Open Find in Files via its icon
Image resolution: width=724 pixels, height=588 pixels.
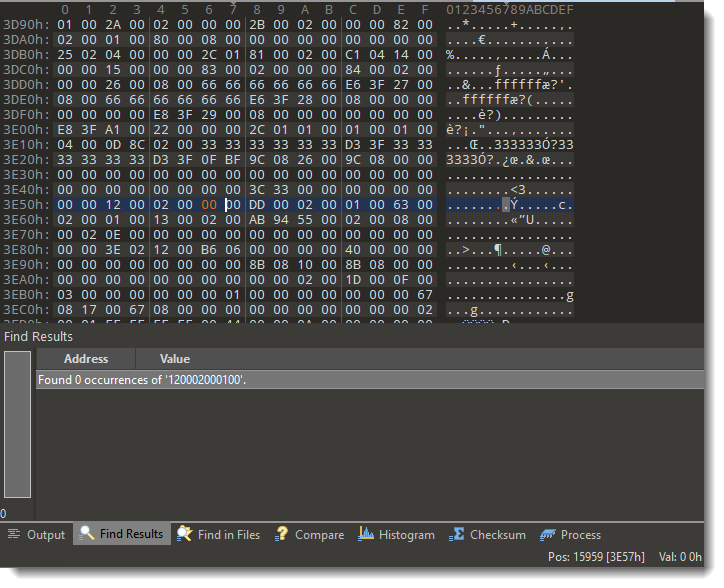pos(185,534)
